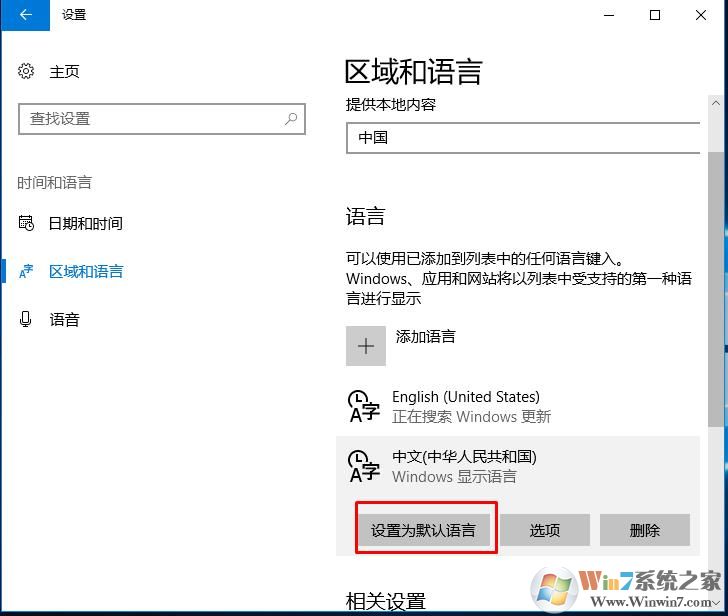The height and width of the screenshot is (616, 728).
Task: Click the Windows 显示语言 status text
Action: [454, 477]
